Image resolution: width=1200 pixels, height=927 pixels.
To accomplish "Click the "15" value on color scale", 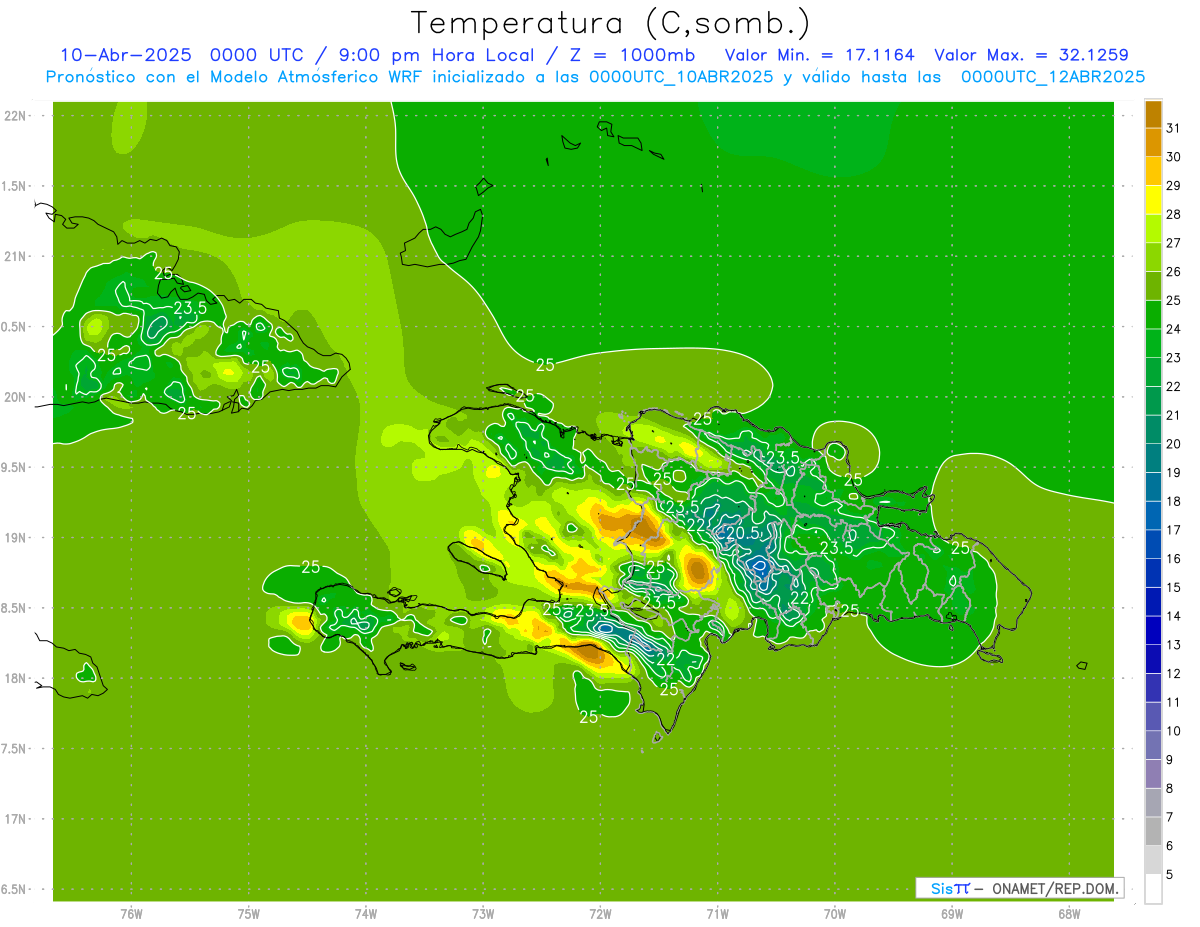I will click(1174, 588).
